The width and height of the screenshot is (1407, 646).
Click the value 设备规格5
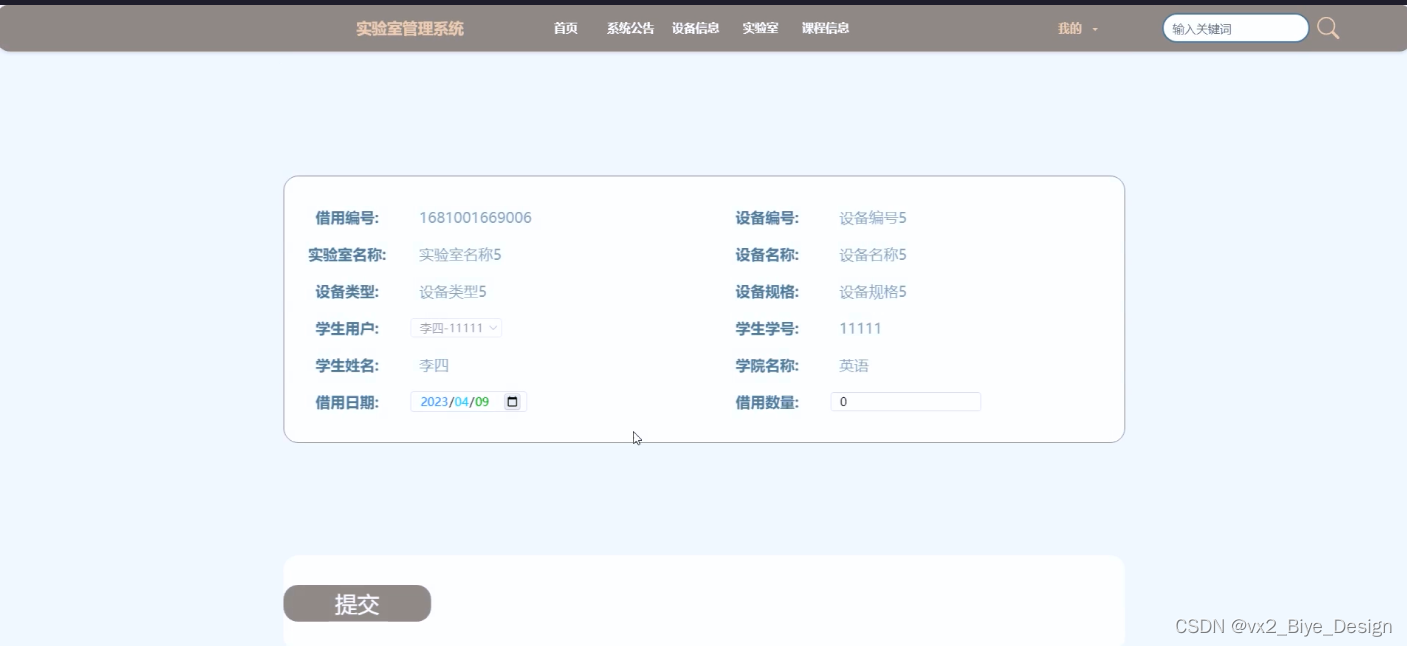click(873, 292)
